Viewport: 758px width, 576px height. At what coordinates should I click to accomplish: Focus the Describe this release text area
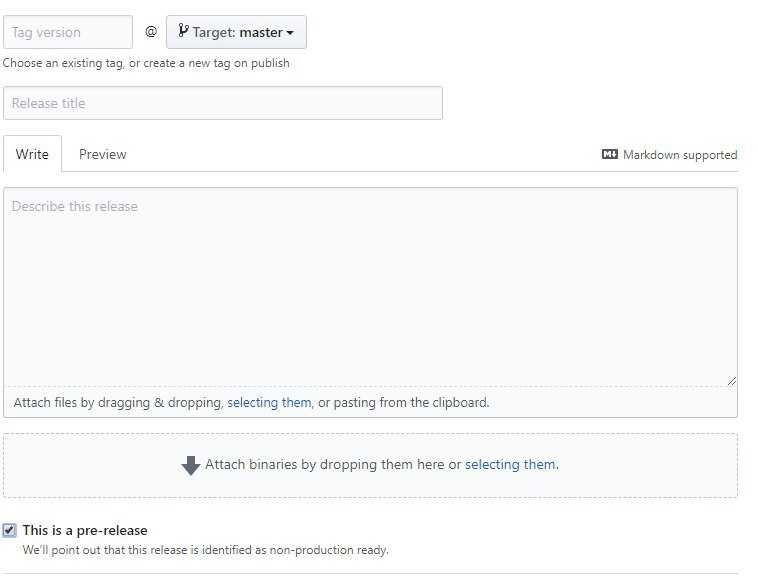pyautogui.click(x=370, y=287)
